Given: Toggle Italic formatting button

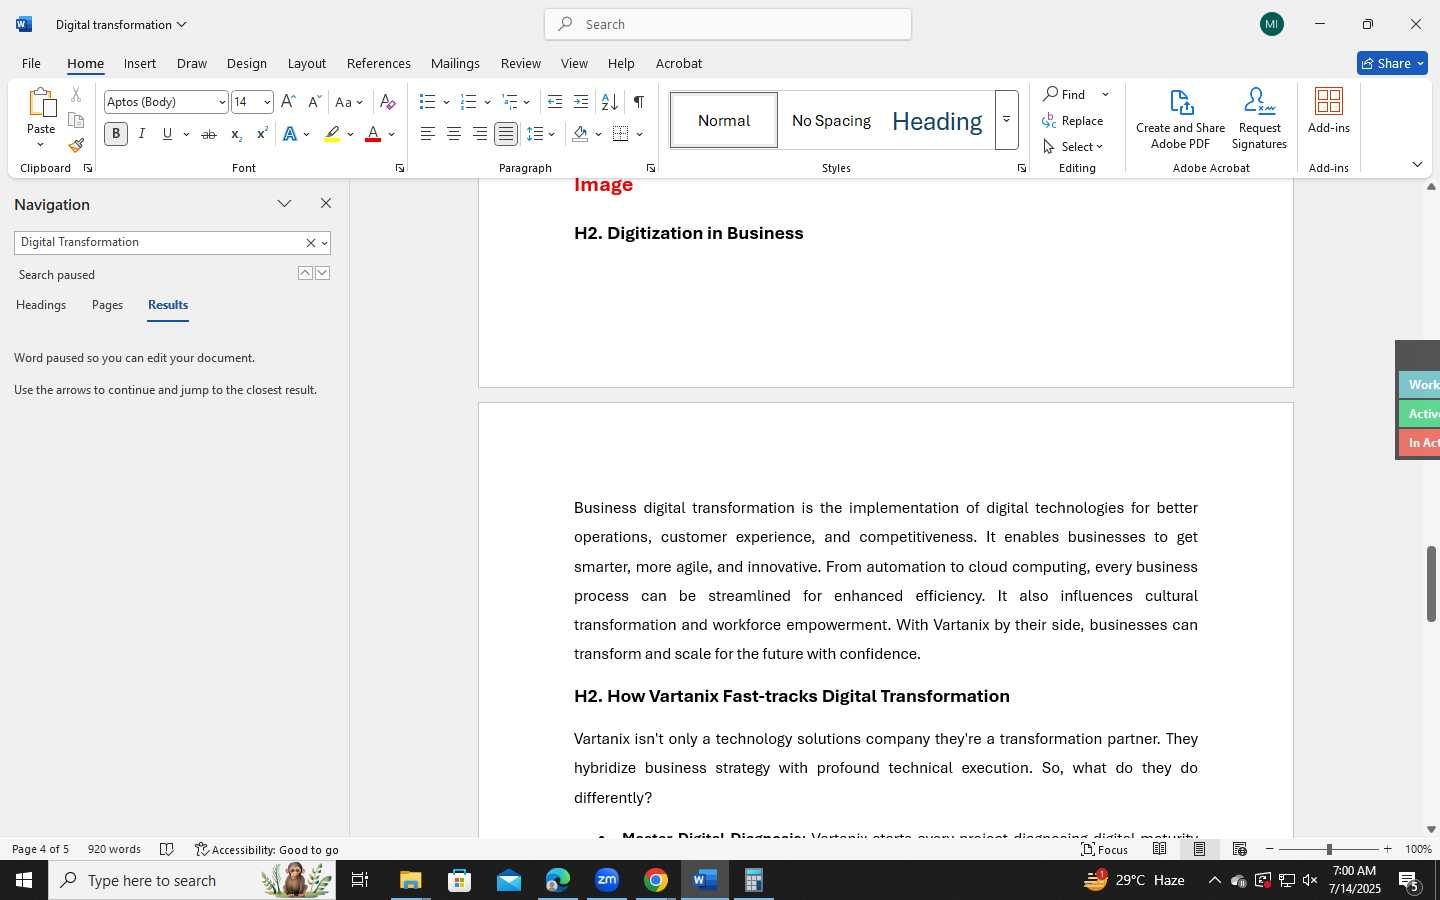Looking at the screenshot, I should (142, 134).
